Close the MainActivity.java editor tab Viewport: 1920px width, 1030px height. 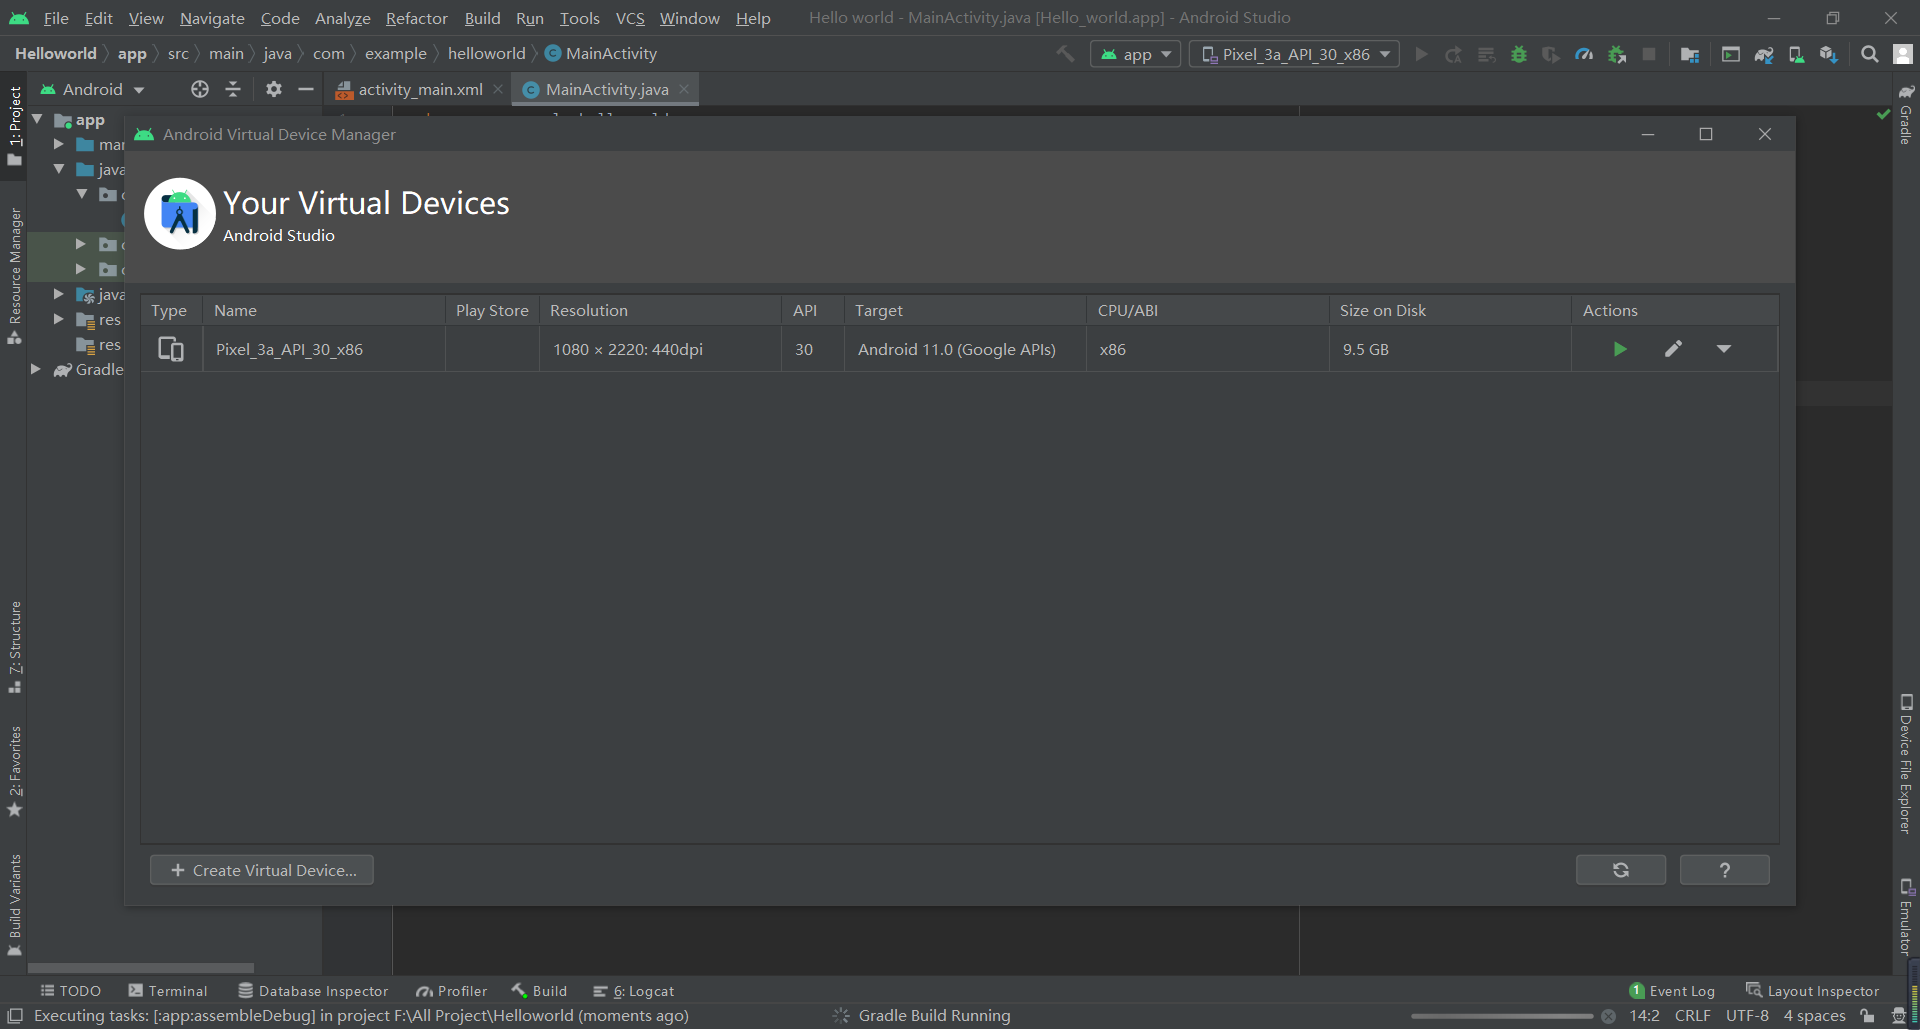coord(684,89)
